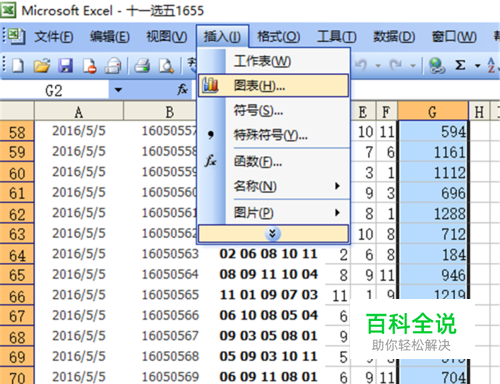Open the 视图(V) menu
500x384 pixels.
pos(167,36)
